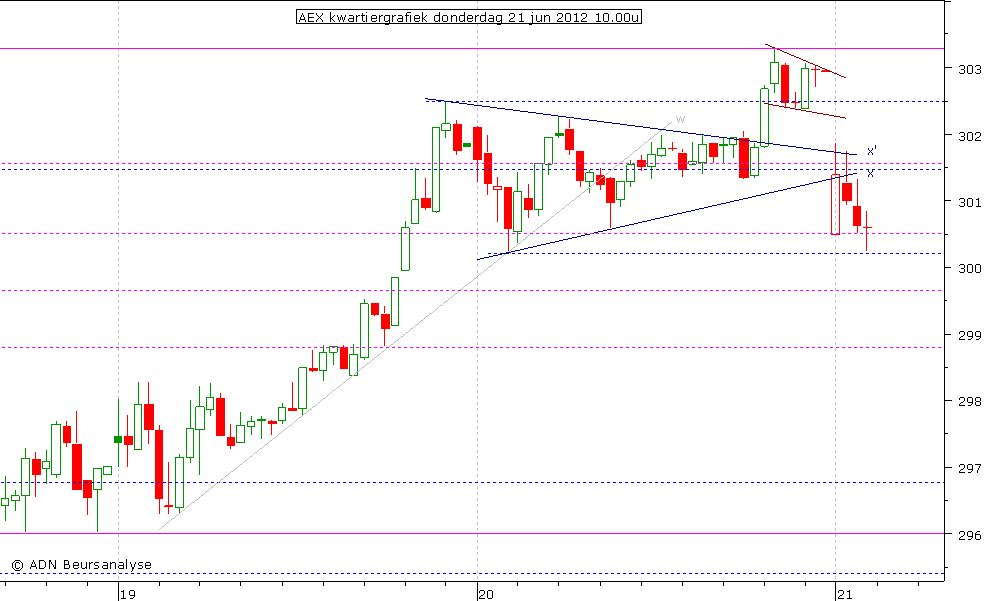Click the price axis label 300
The width and height of the screenshot is (985, 601).
[969, 268]
